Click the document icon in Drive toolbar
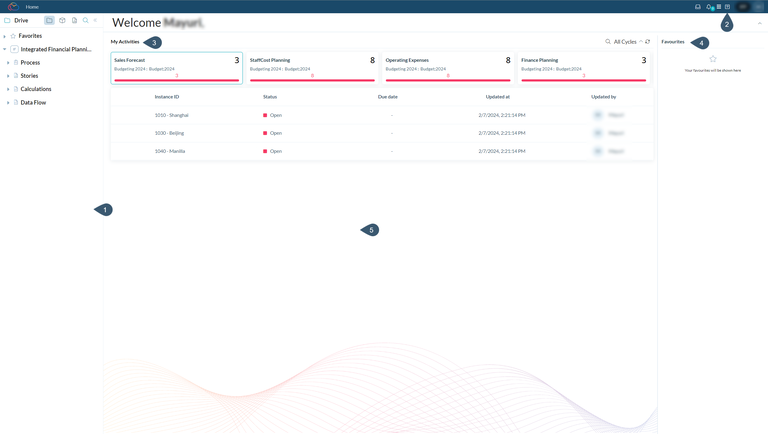The image size is (768, 434). [74, 20]
